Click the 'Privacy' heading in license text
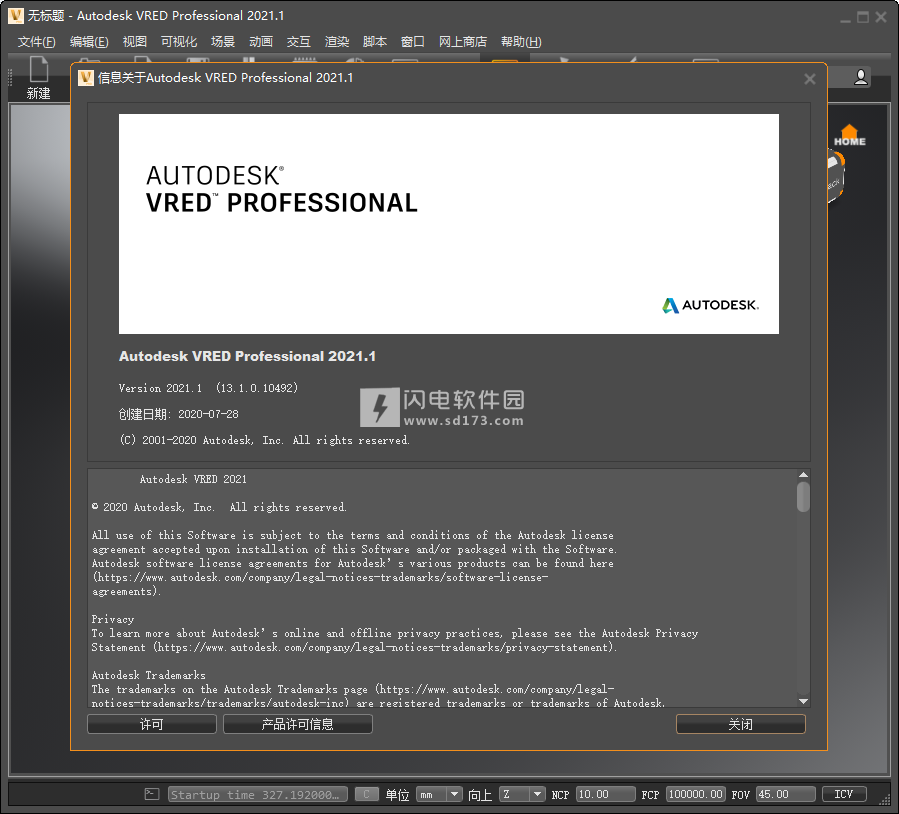This screenshot has width=899, height=814. click(112, 619)
